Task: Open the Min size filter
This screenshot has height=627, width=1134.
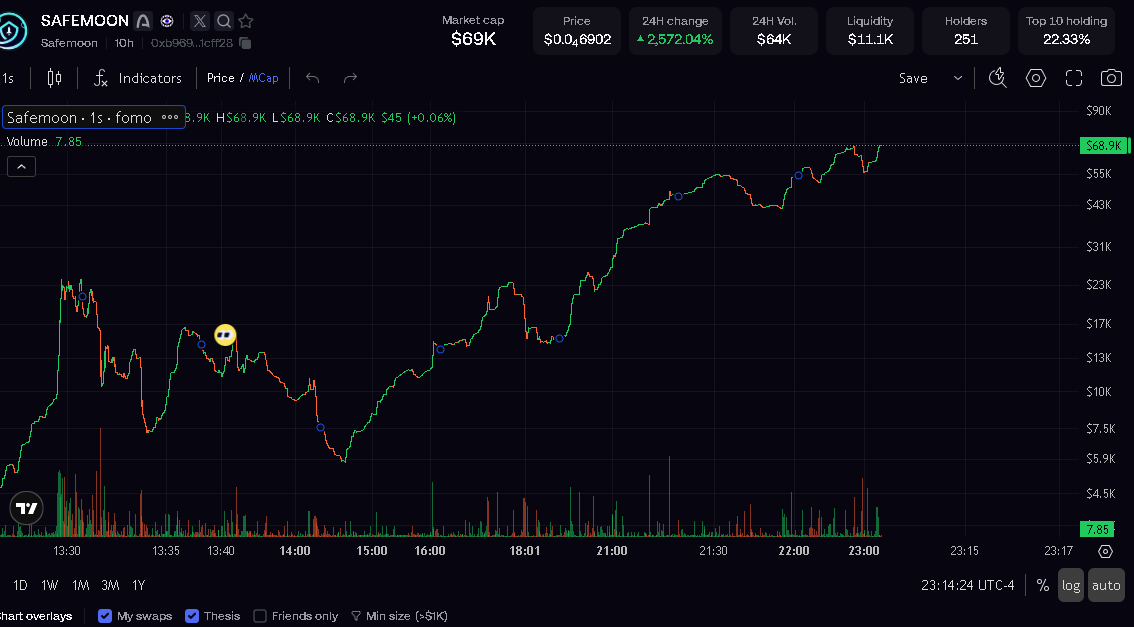Action: coord(399,616)
